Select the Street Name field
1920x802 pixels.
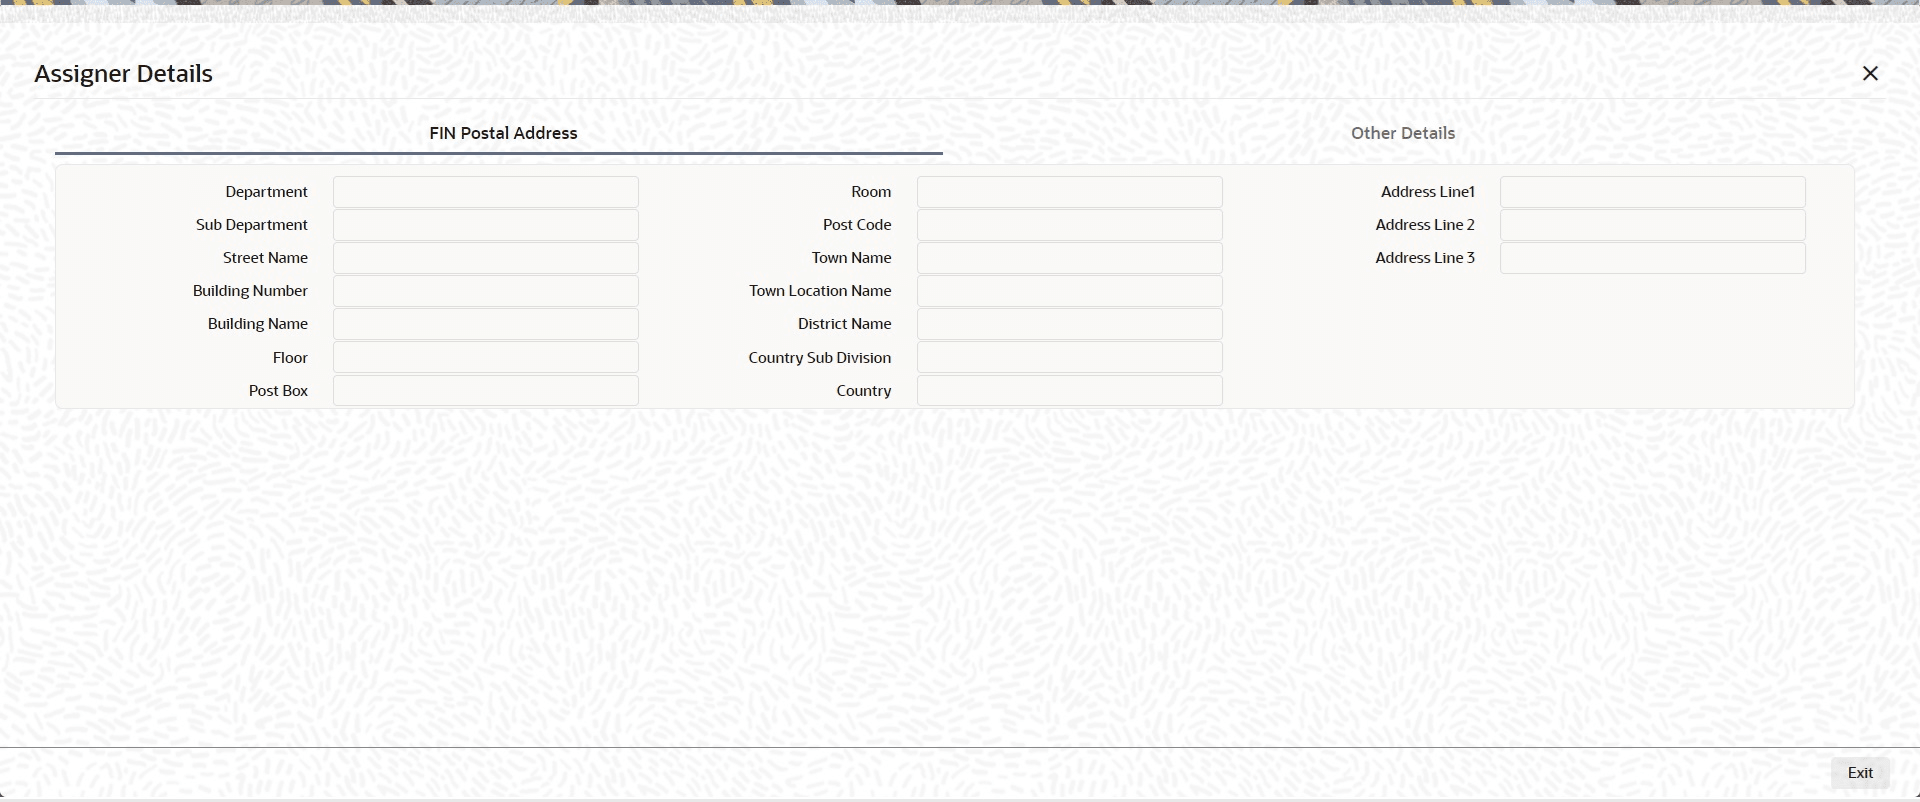[x=486, y=258]
